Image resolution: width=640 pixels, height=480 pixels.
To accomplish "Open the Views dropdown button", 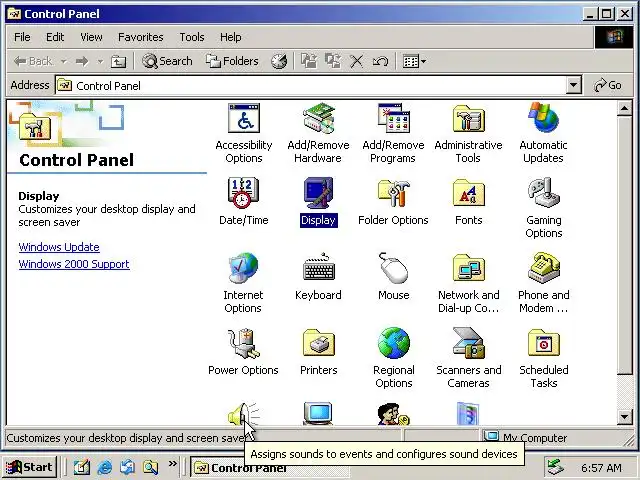I will pyautogui.click(x=414, y=61).
